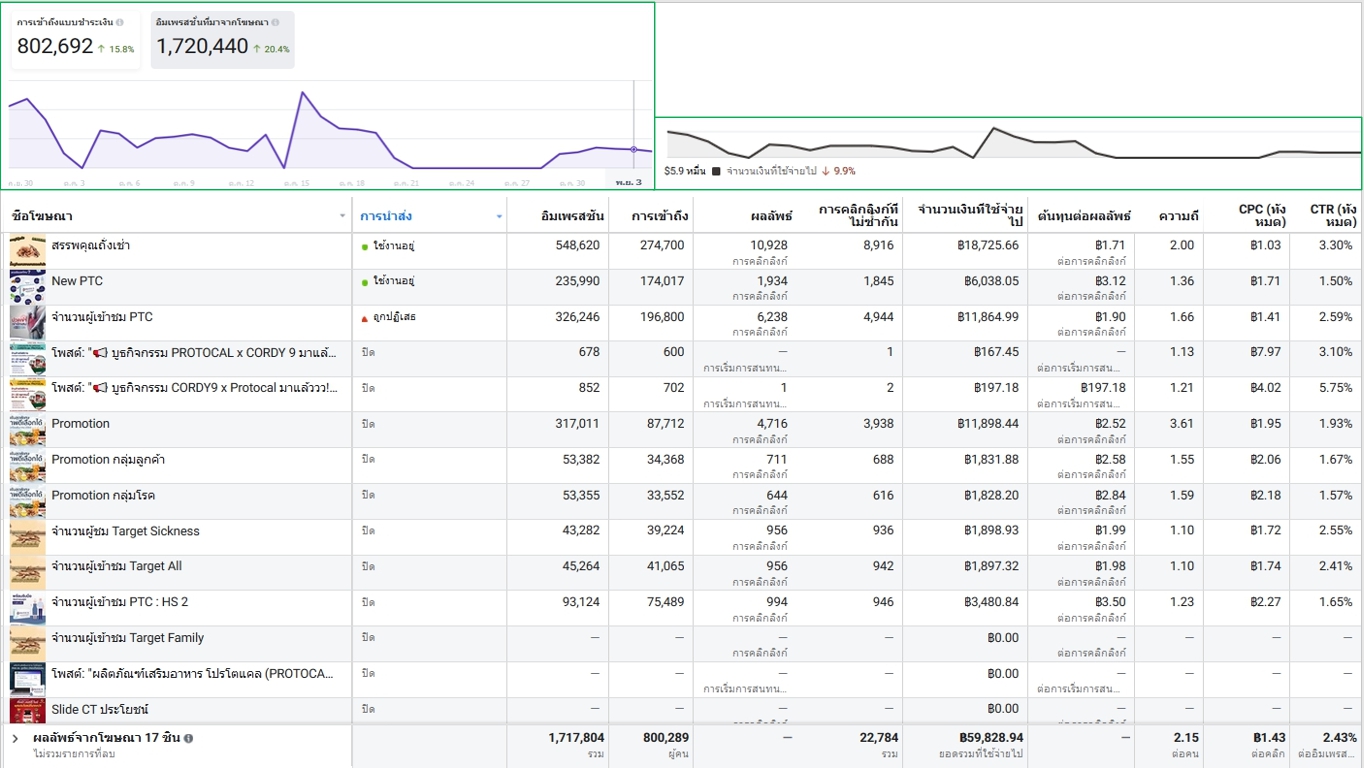The height and width of the screenshot is (768, 1364).
Task: Click info icon beside การเข้าถึงแบบชำระเงิน
Action: [120, 22]
